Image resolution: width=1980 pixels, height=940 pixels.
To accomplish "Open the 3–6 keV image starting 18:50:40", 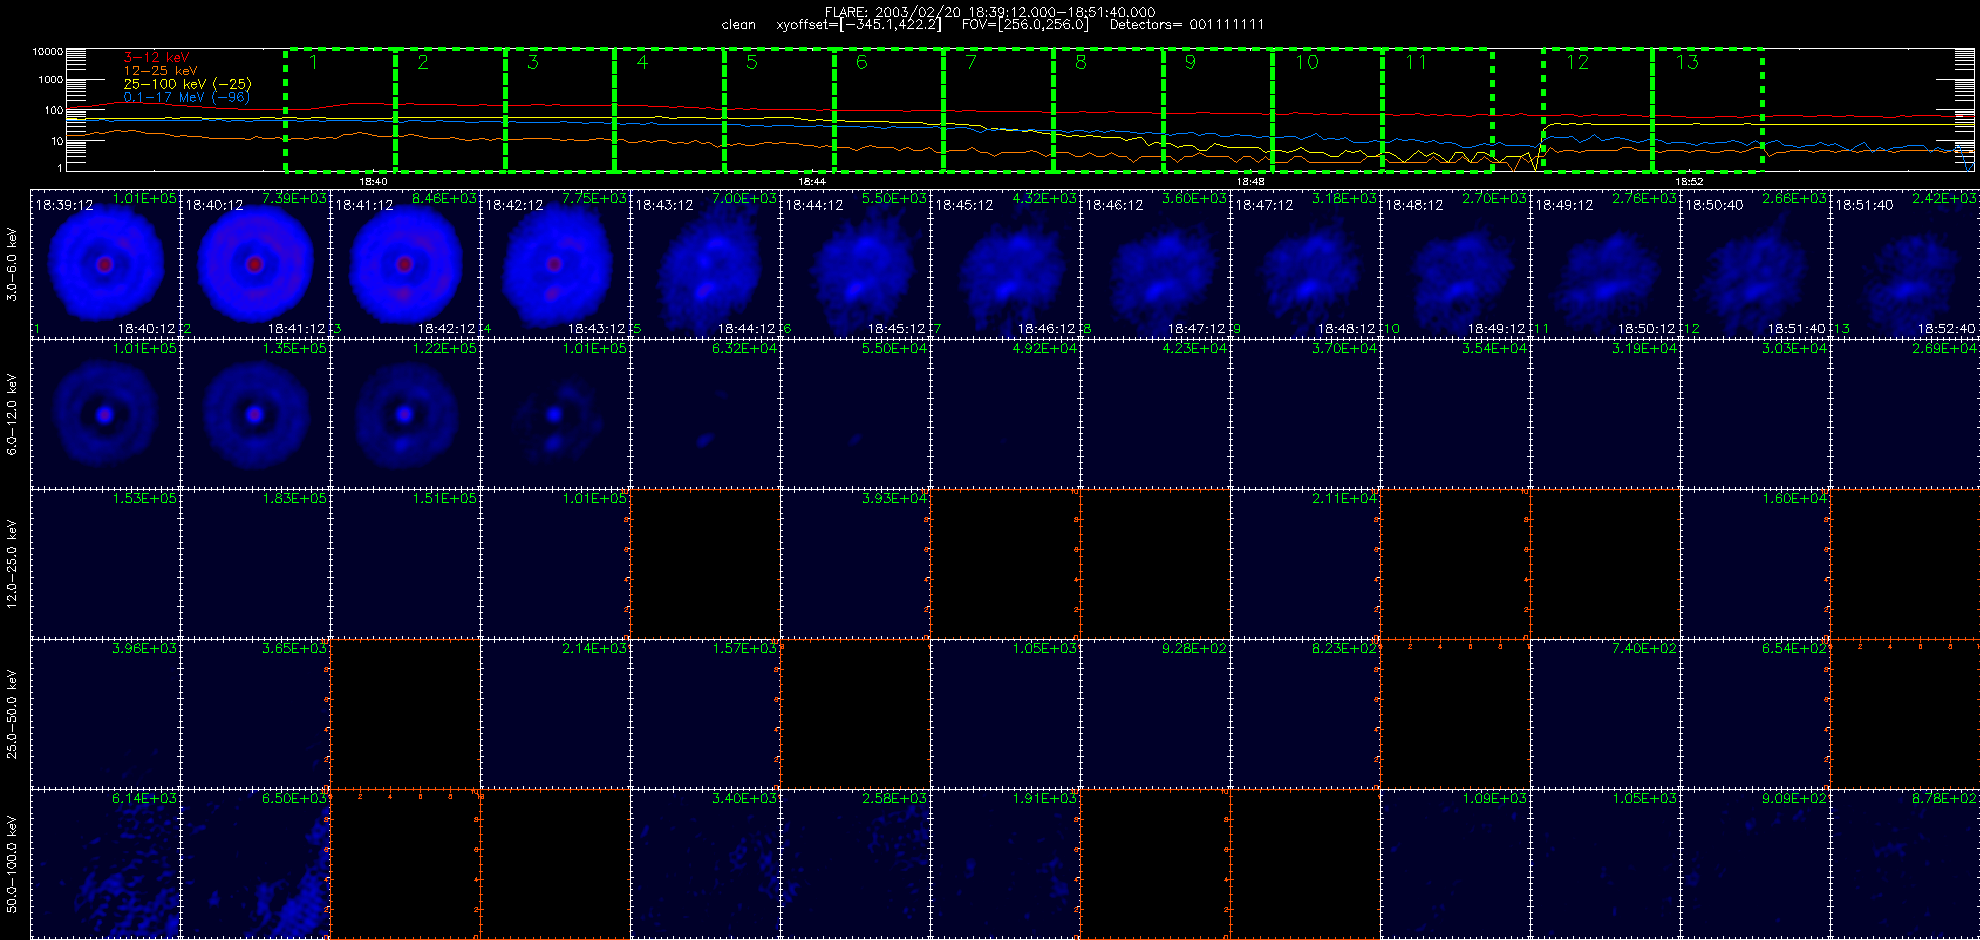I will pyautogui.click(x=1755, y=264).
